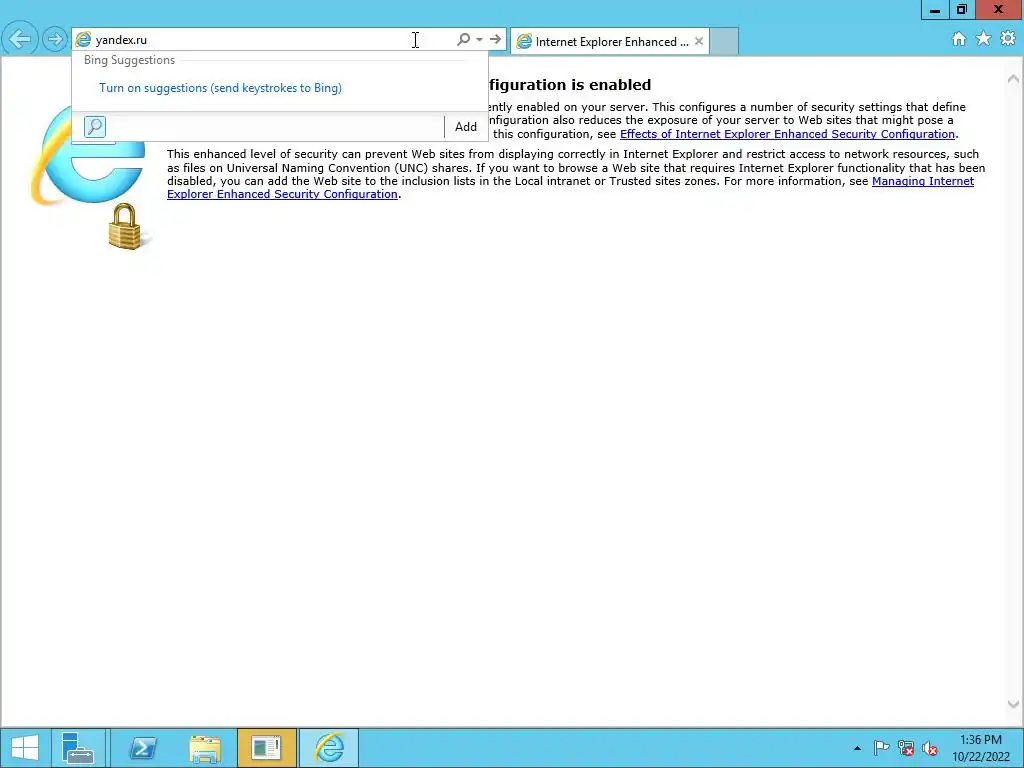The image size is (1024, 768).
Task: Go back with the Back arrow button
Action: (20, 39)
